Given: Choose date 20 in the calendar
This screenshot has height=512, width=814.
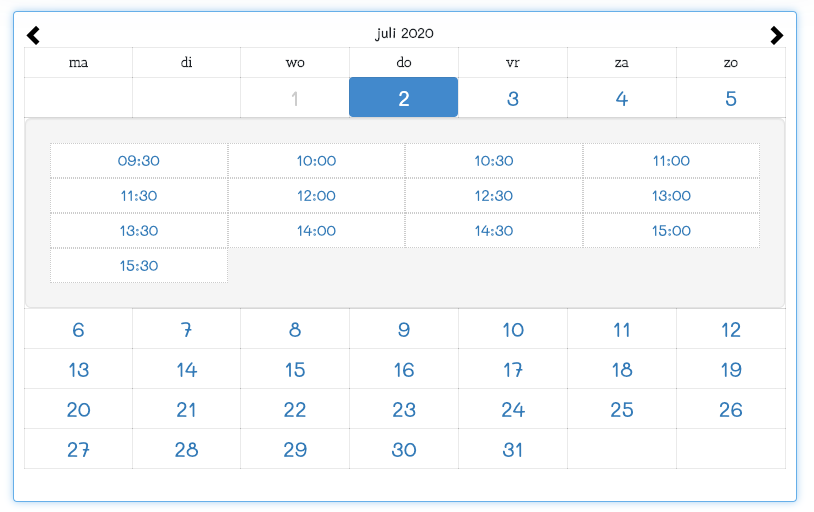Looking at the screenshot, I should [78, 409].
